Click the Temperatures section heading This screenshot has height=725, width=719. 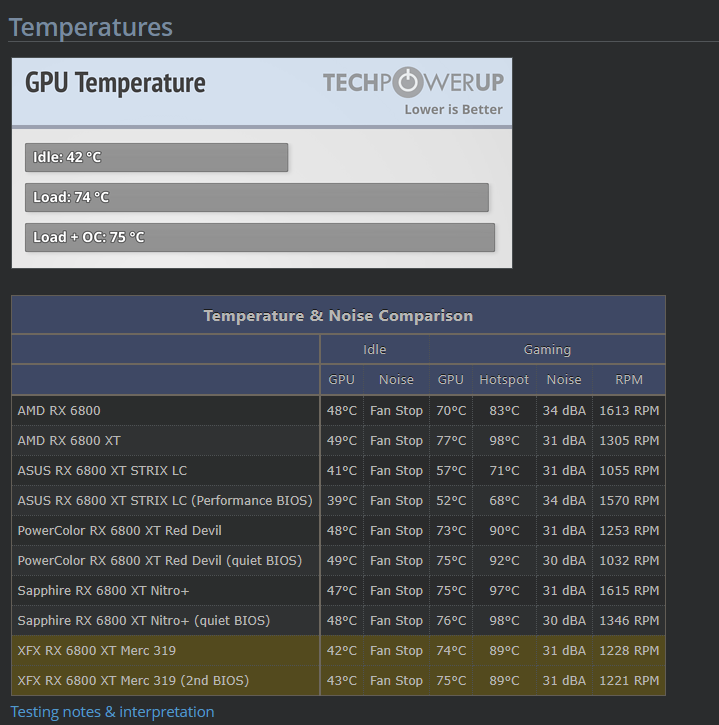[x=91, y=27]
